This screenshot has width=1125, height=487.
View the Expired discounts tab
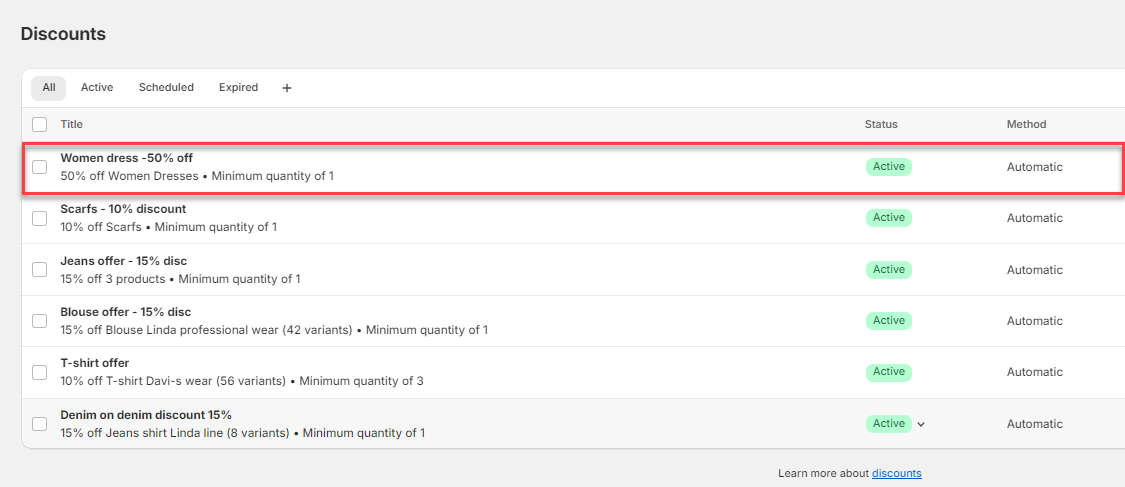click(238, 88)
